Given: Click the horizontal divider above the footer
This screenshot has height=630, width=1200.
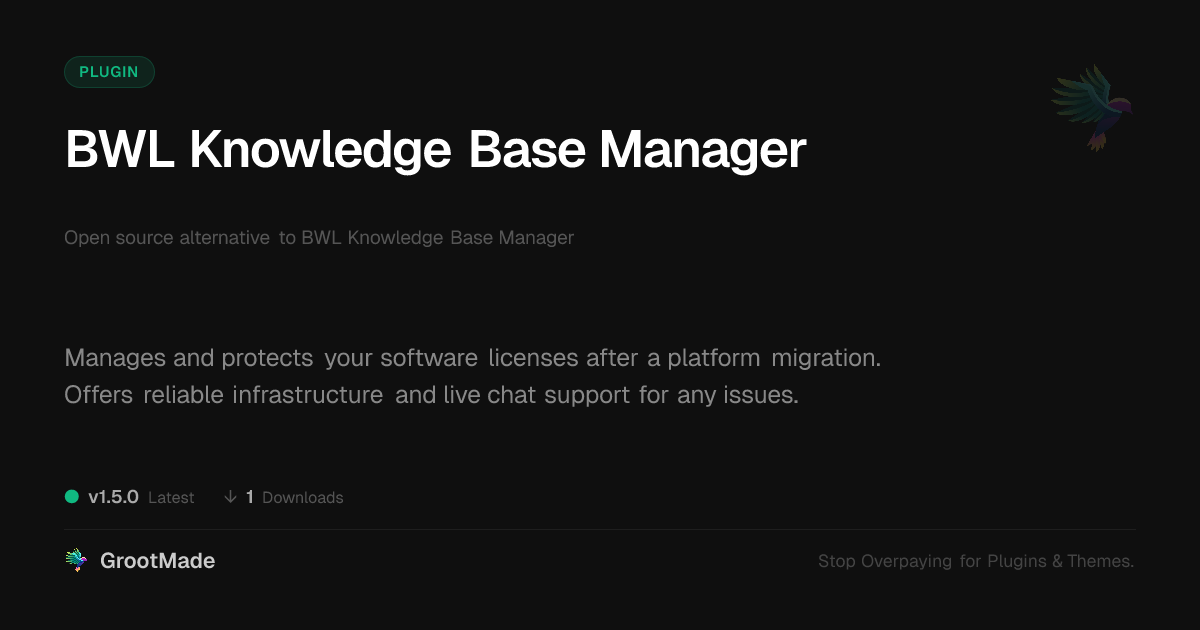Looking at the screenshot, I should [600, 529].
